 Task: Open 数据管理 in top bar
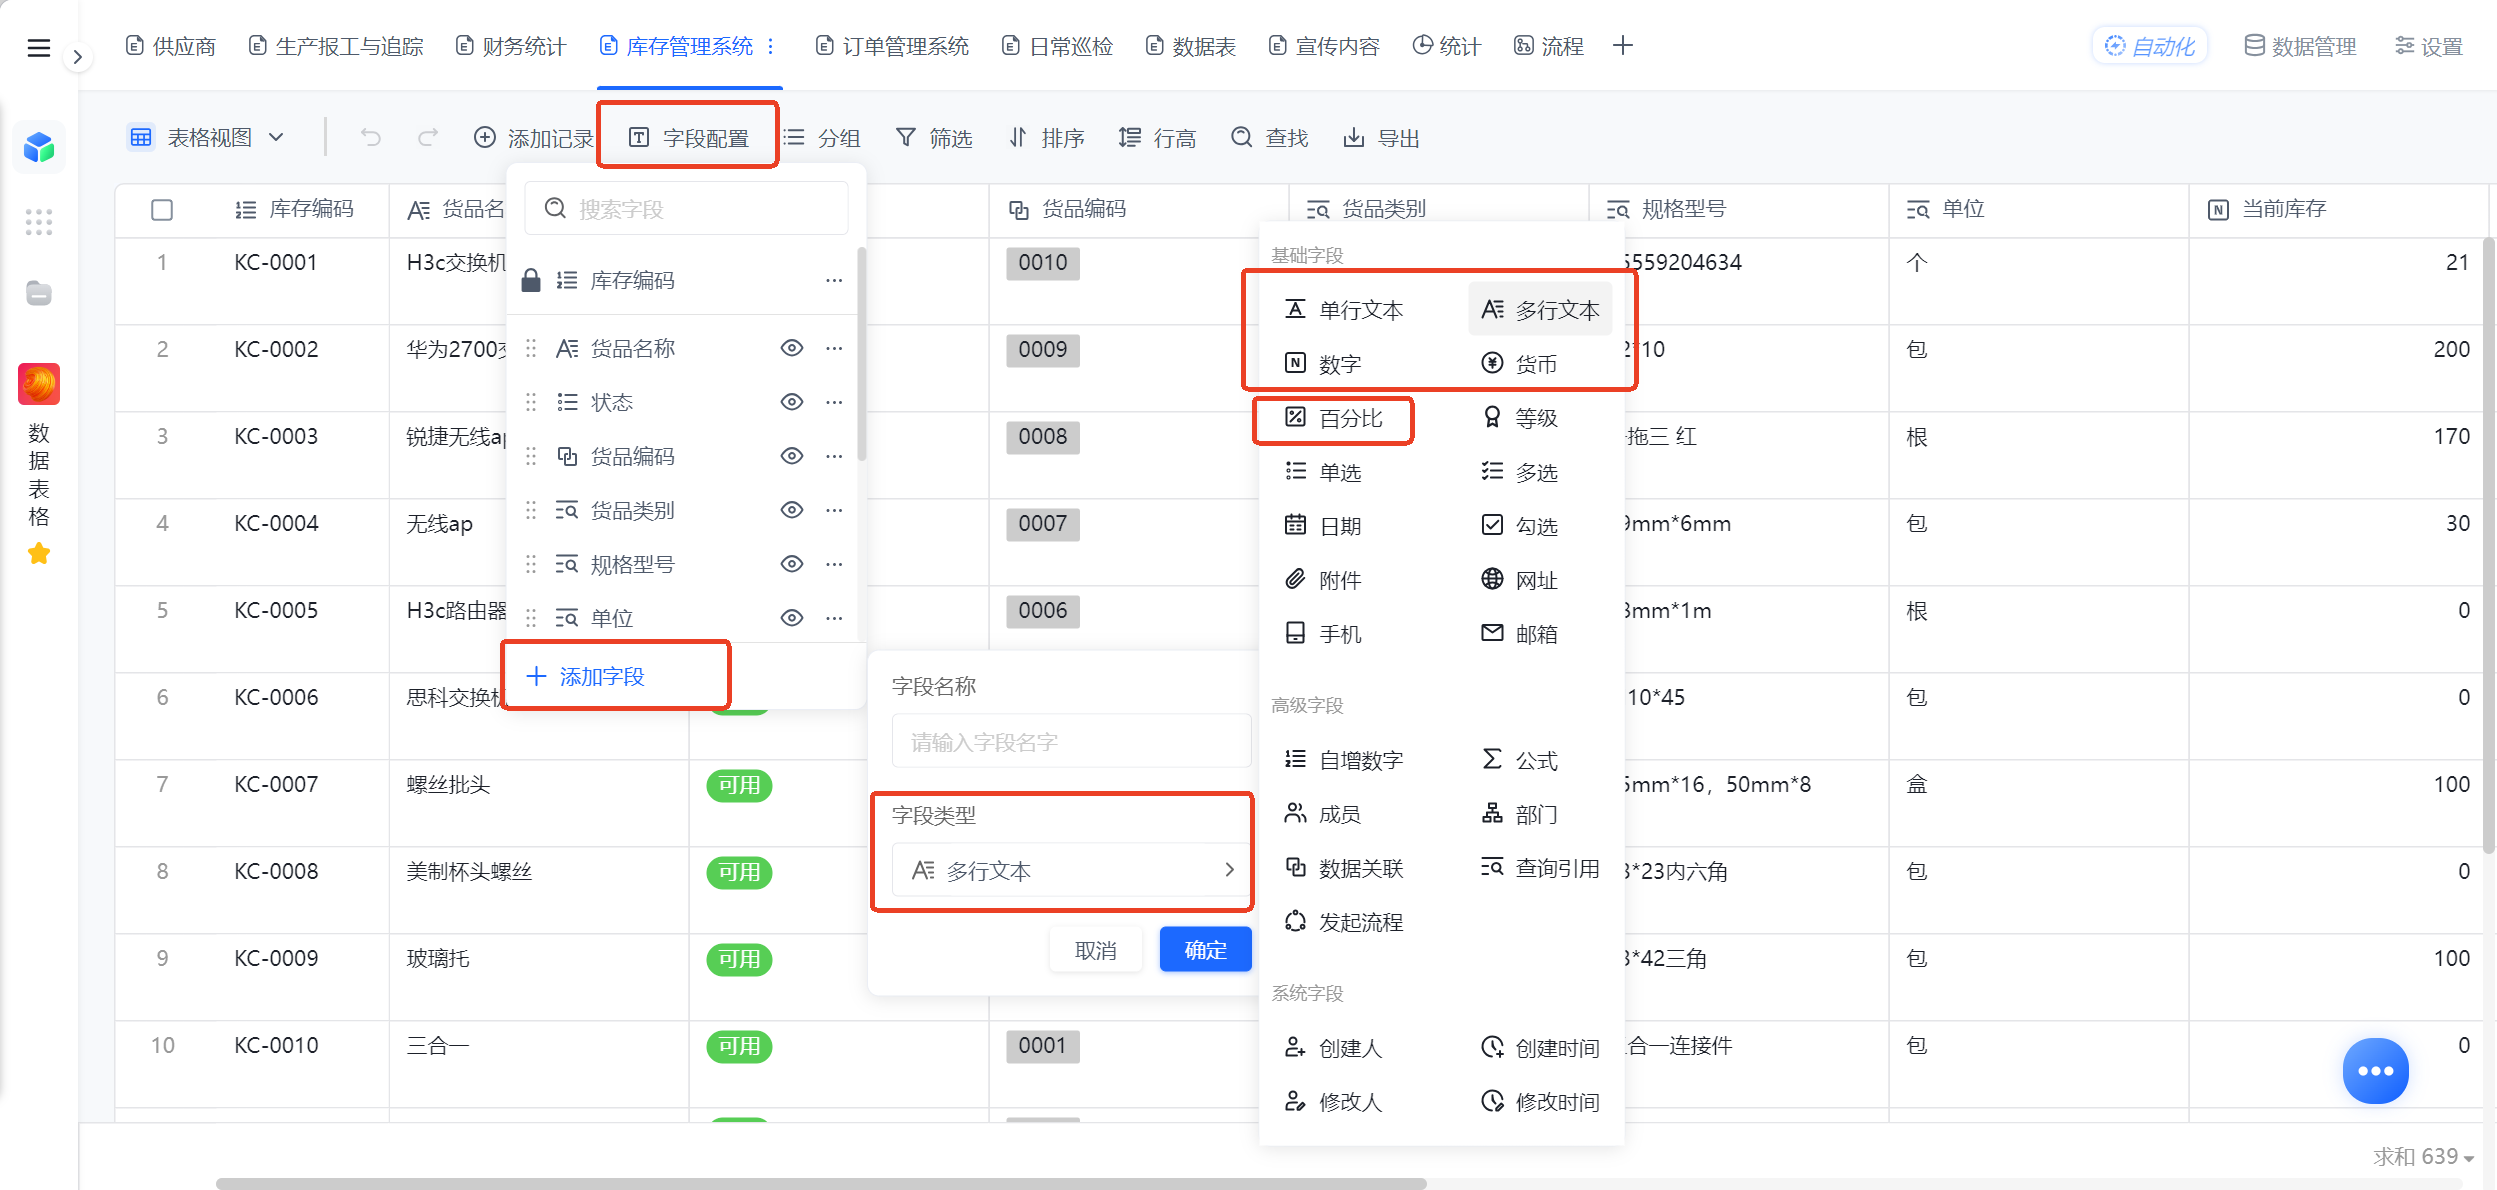pyautogui.click(x=2300, y=46)
